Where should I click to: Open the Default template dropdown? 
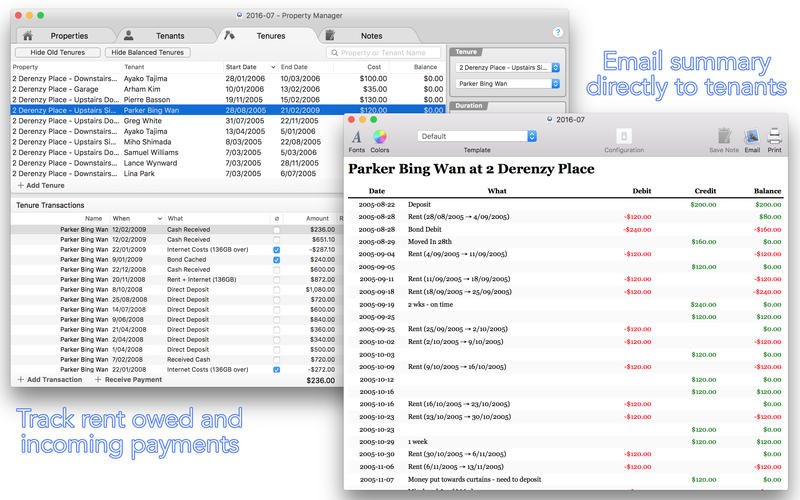click(477, 136)
